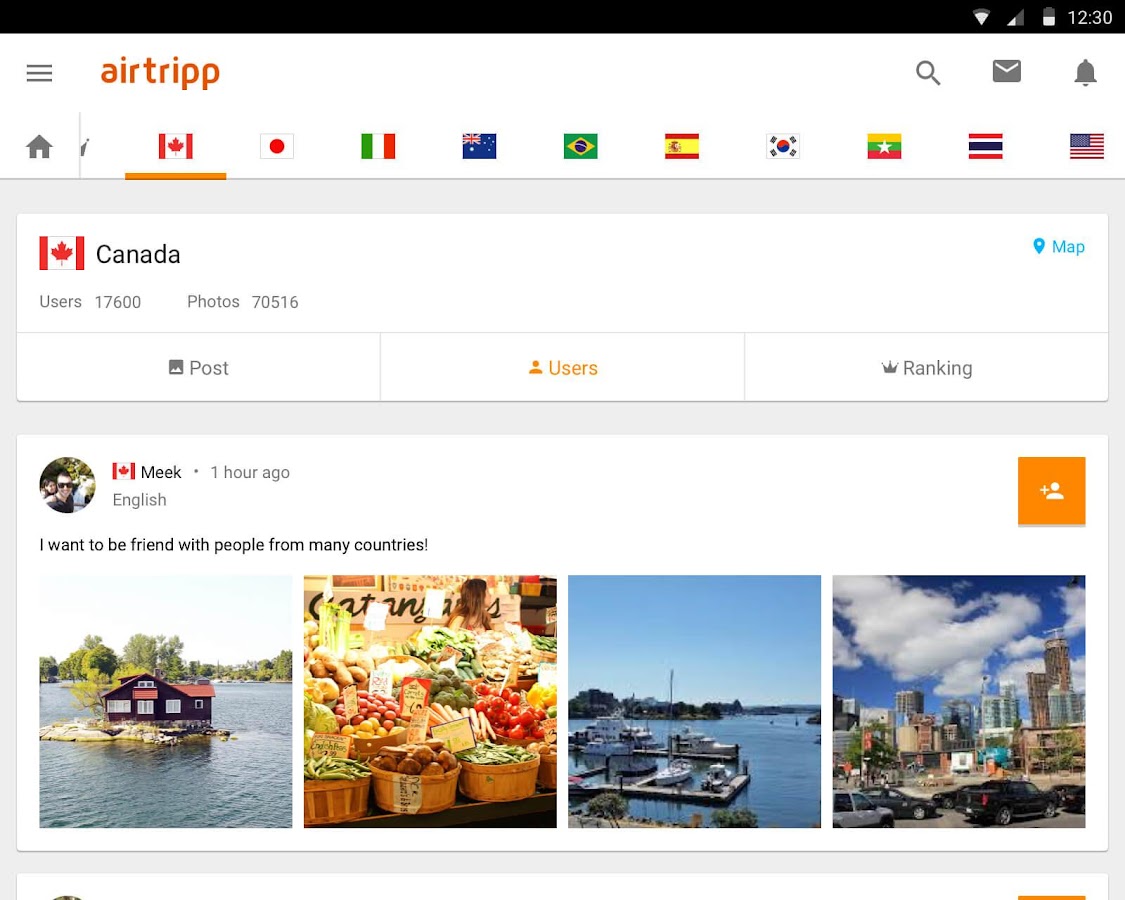Tap the '1 hour ago' timestamp
The width and height of the screenshot is (1125, 900).
250,472
